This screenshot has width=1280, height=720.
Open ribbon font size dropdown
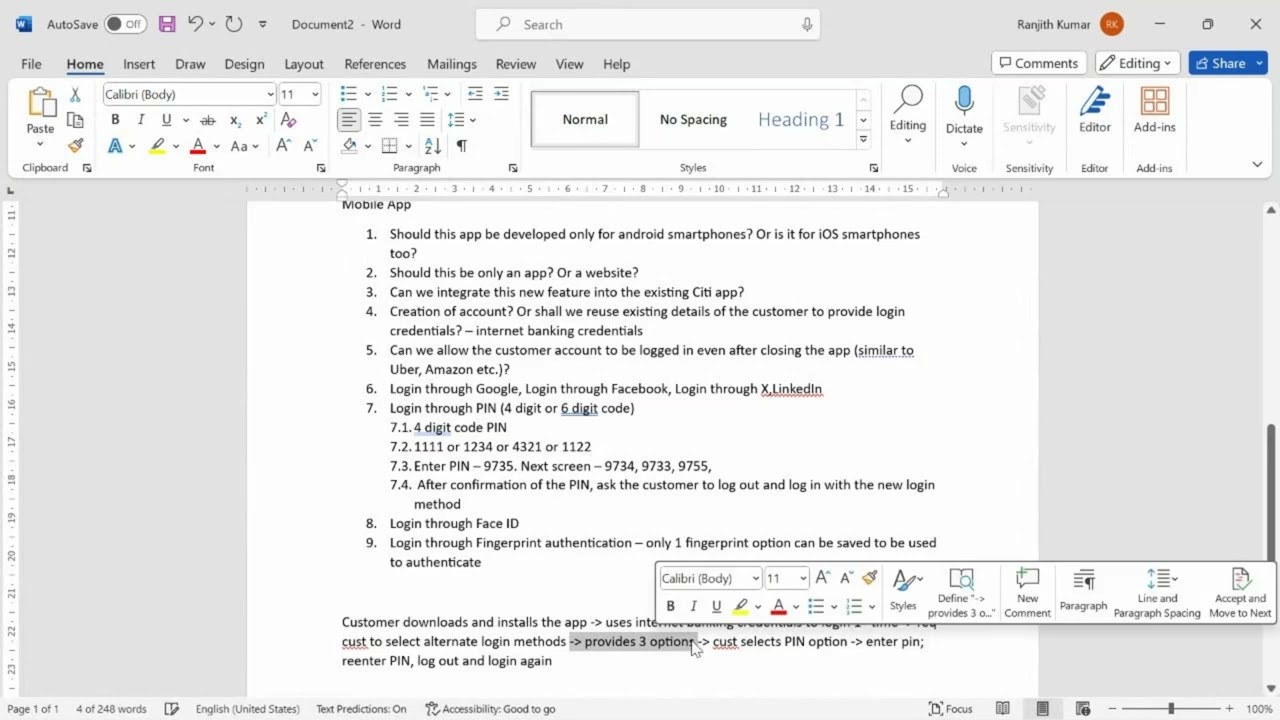315,94
